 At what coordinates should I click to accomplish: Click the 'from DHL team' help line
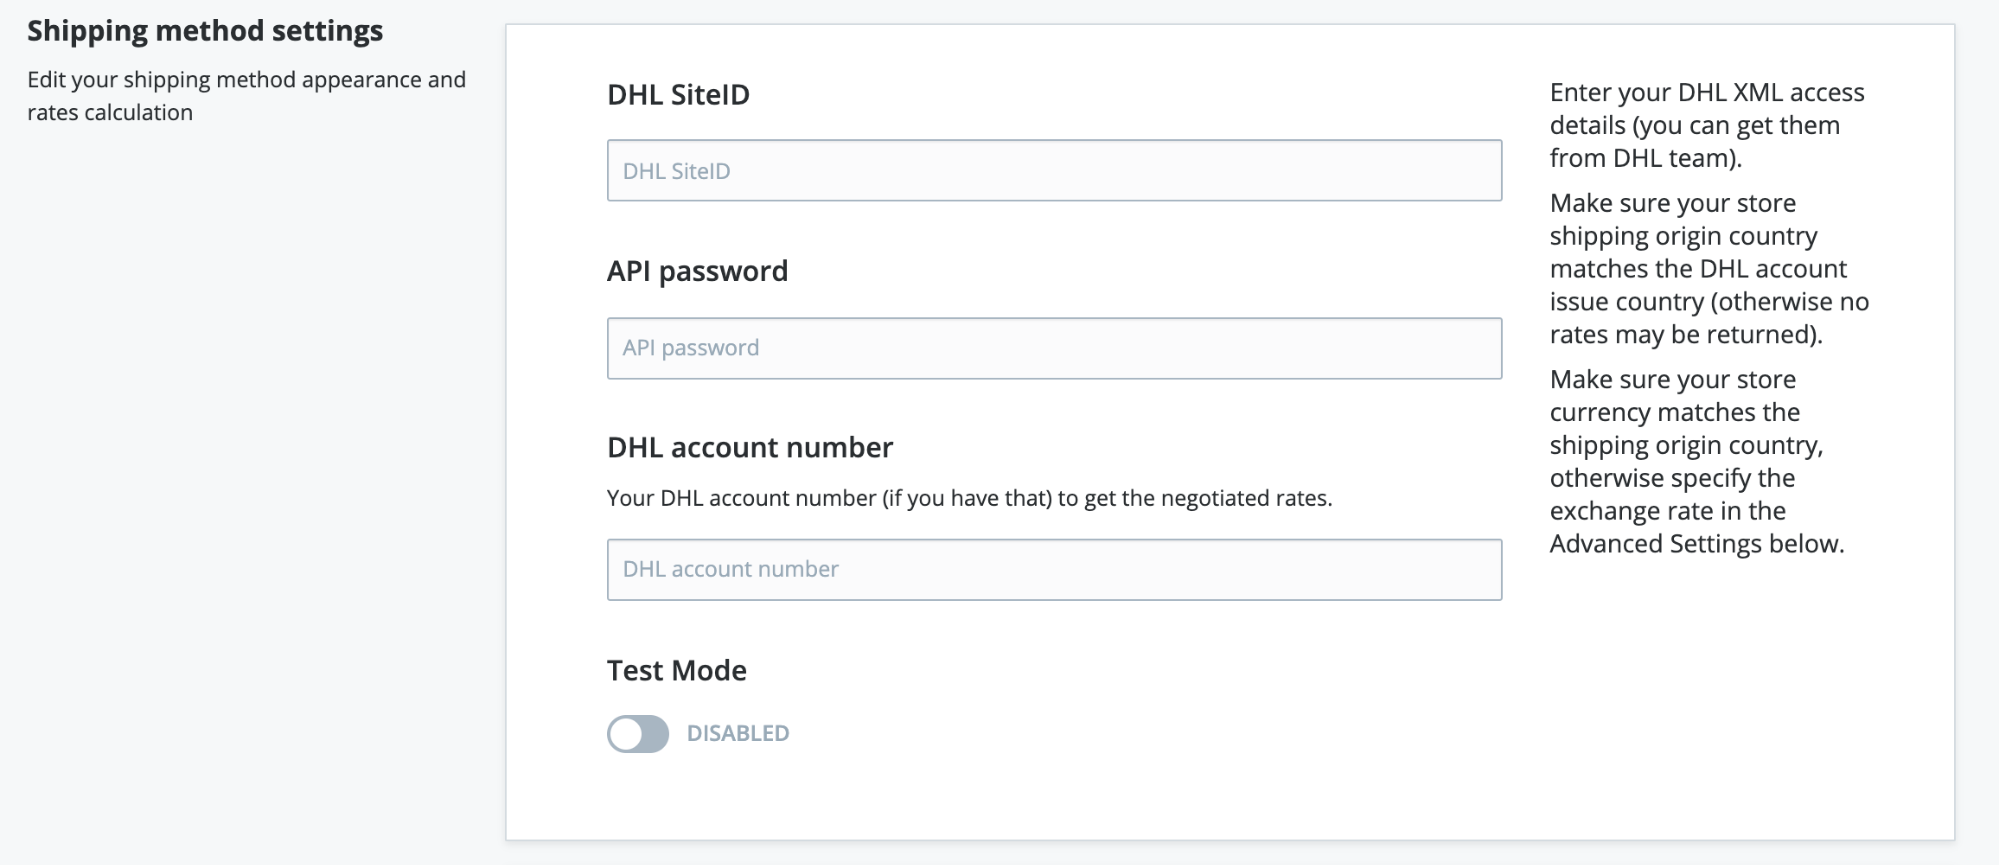point(1646,158)
